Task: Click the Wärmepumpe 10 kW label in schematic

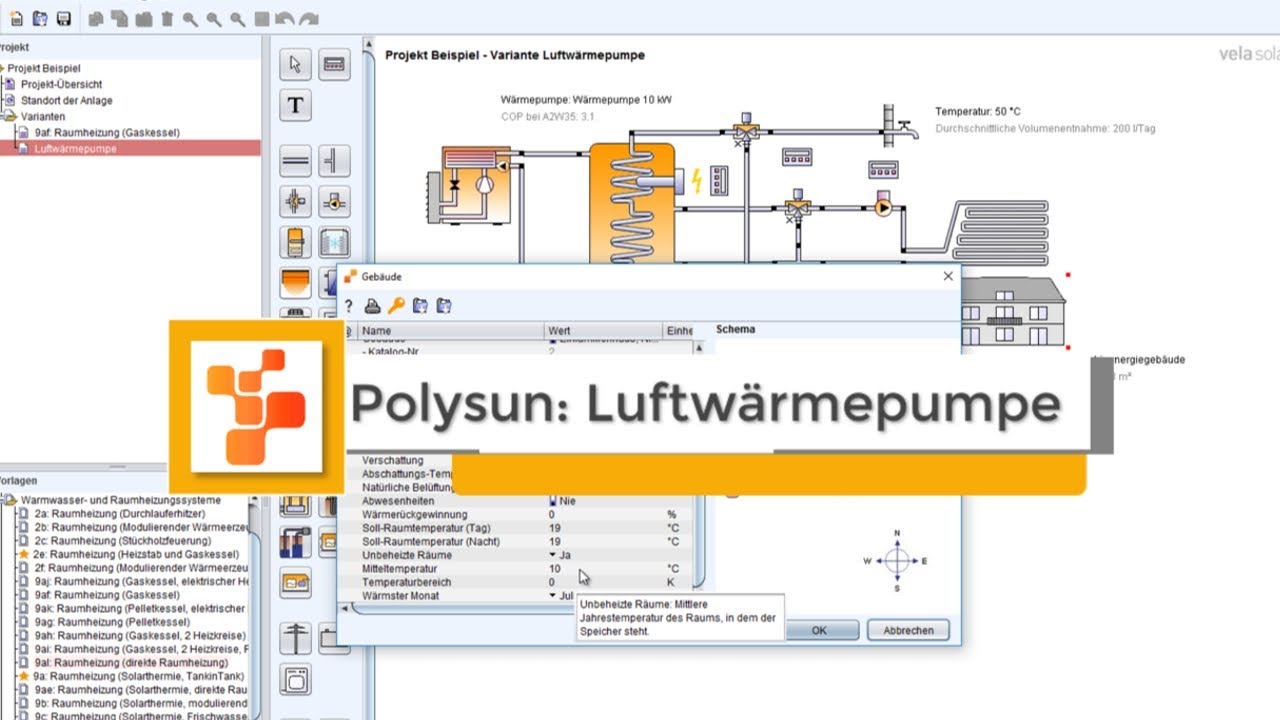Action: (586, 100)
